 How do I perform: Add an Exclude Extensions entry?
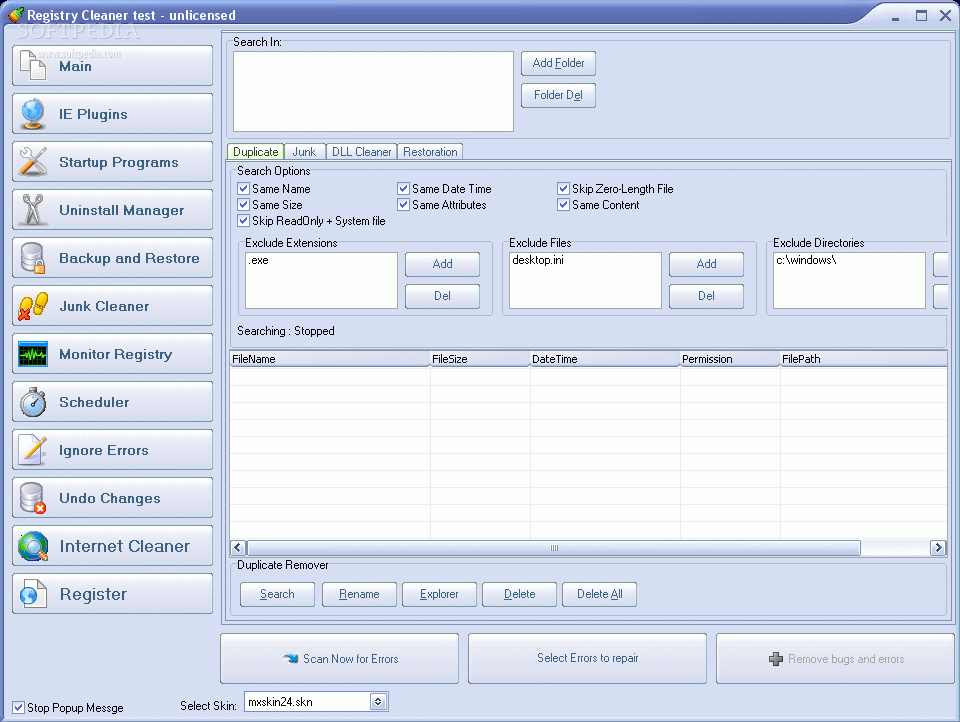point(443,264)
